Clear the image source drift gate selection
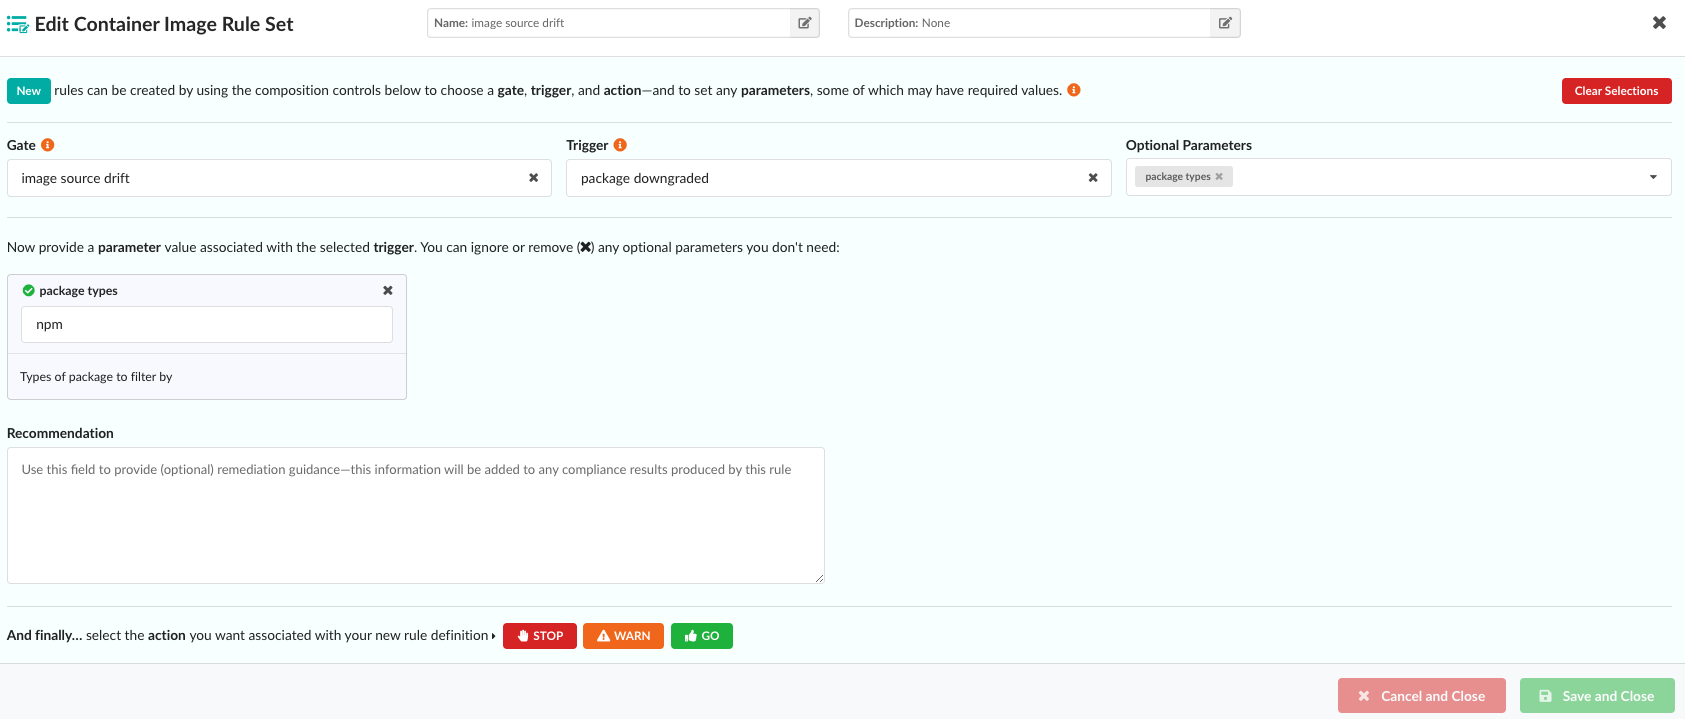This screenshot has width=1685, height=719. (x=533, y=178)
